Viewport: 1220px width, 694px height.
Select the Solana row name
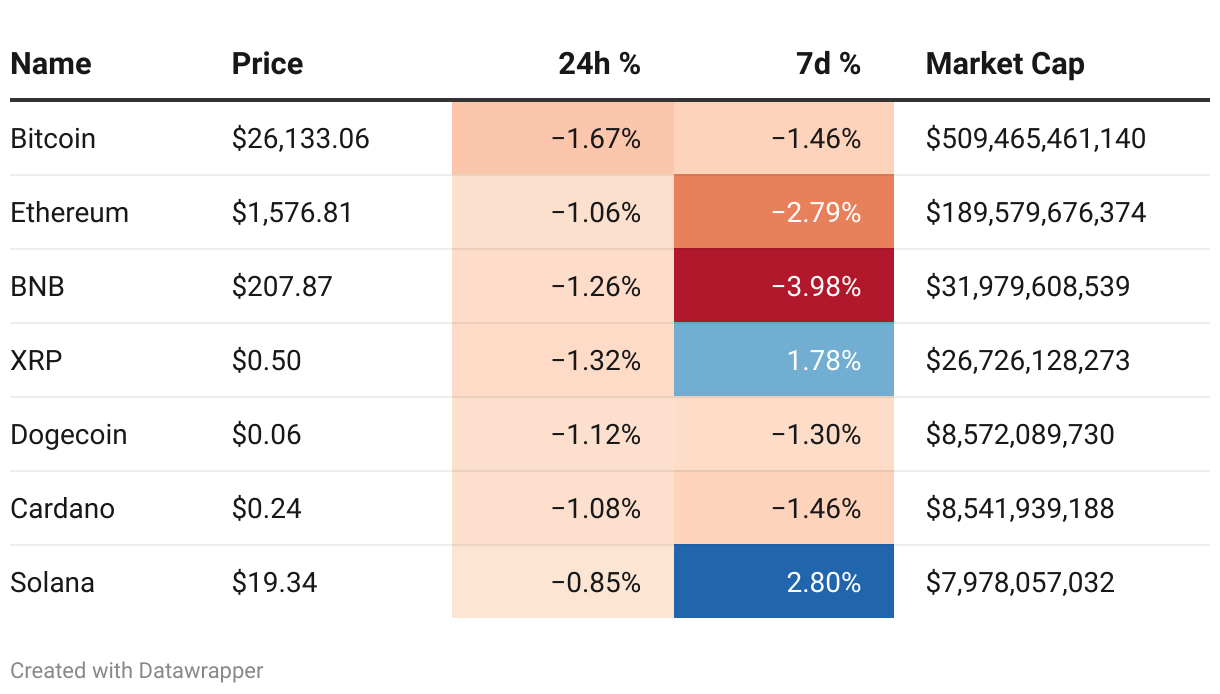pyautogui.click(x=52, y=582)
